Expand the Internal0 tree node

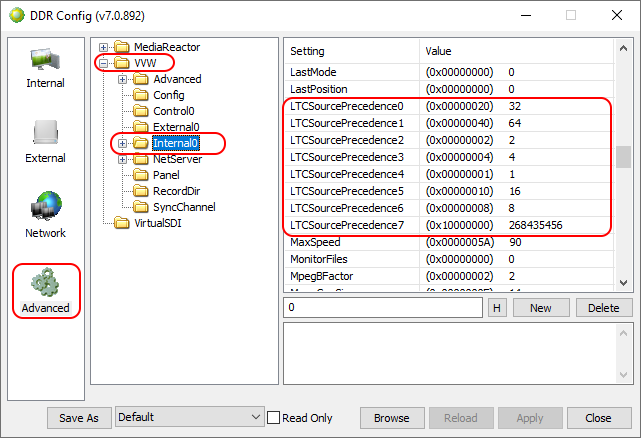pos(122,143)
